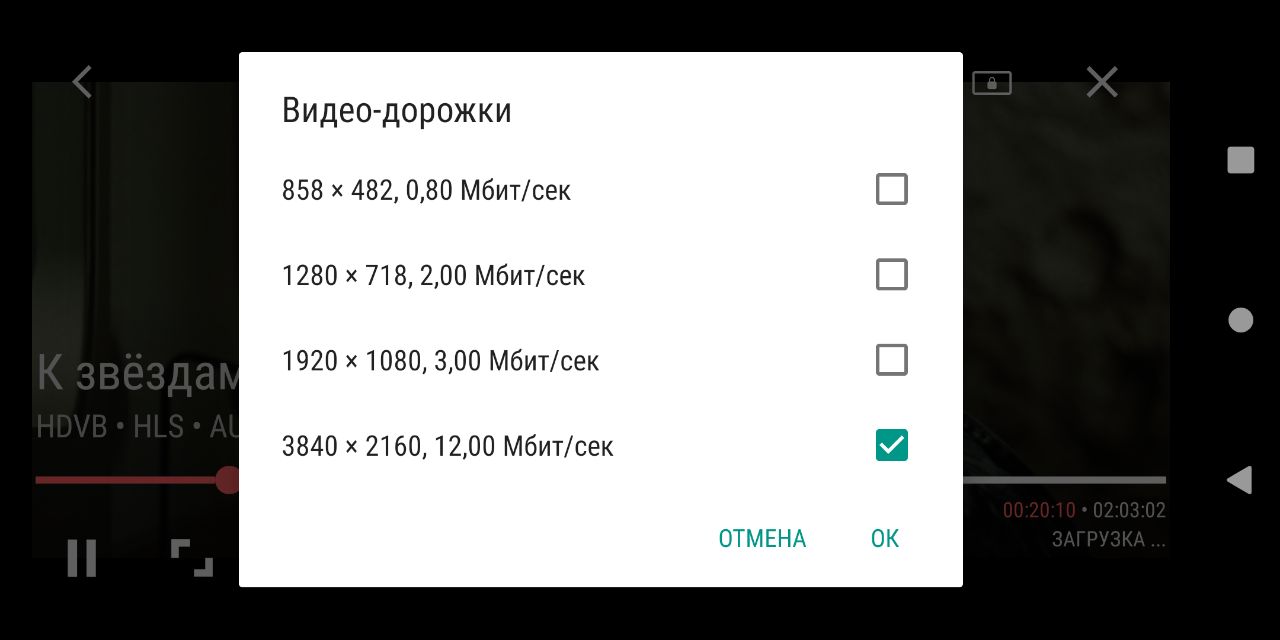Uncheck the 3840 × 2160 checkbox
This screenshot has width=1280, height=640.
point(891,445)
